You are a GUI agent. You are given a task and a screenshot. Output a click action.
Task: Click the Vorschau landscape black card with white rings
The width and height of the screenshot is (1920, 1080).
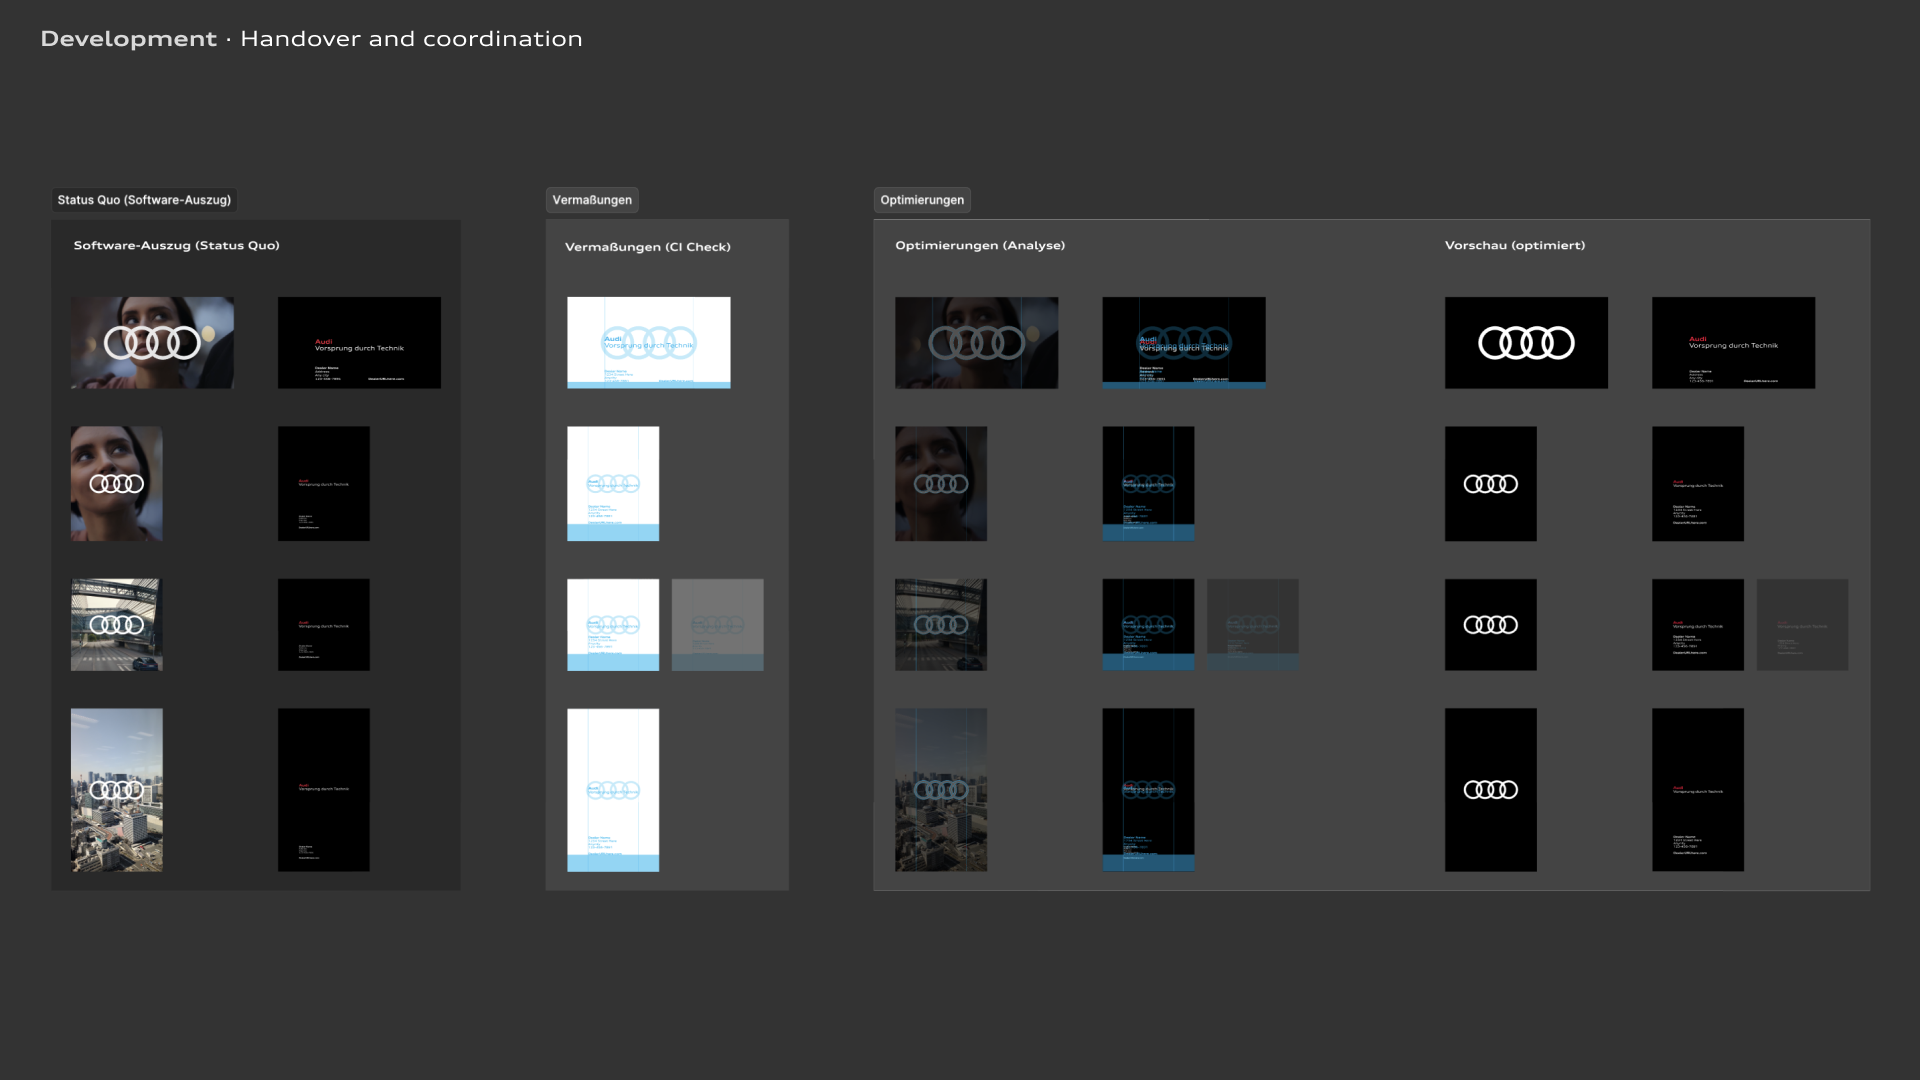[x=1526, y=343]
